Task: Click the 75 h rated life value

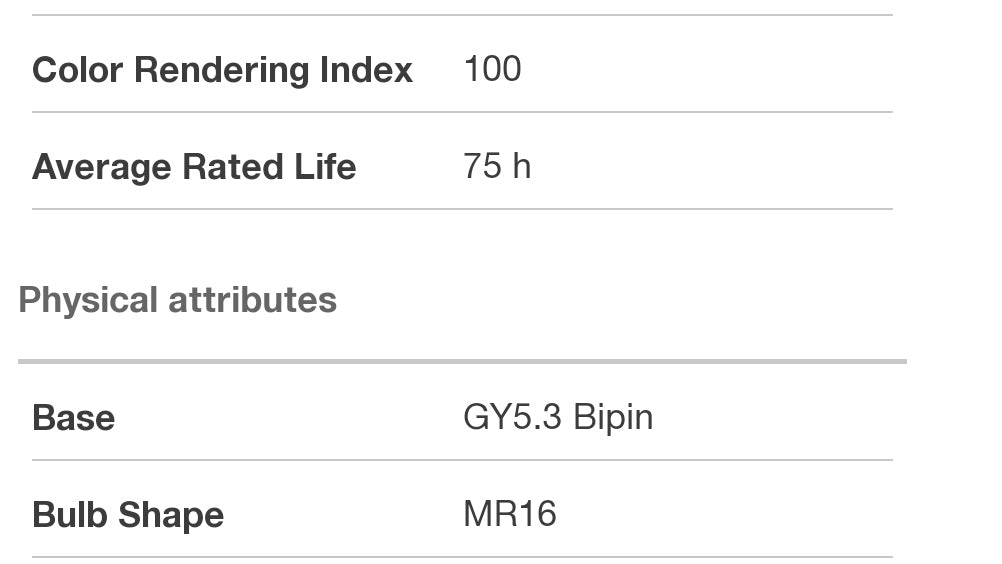Action: coord(497,166)
